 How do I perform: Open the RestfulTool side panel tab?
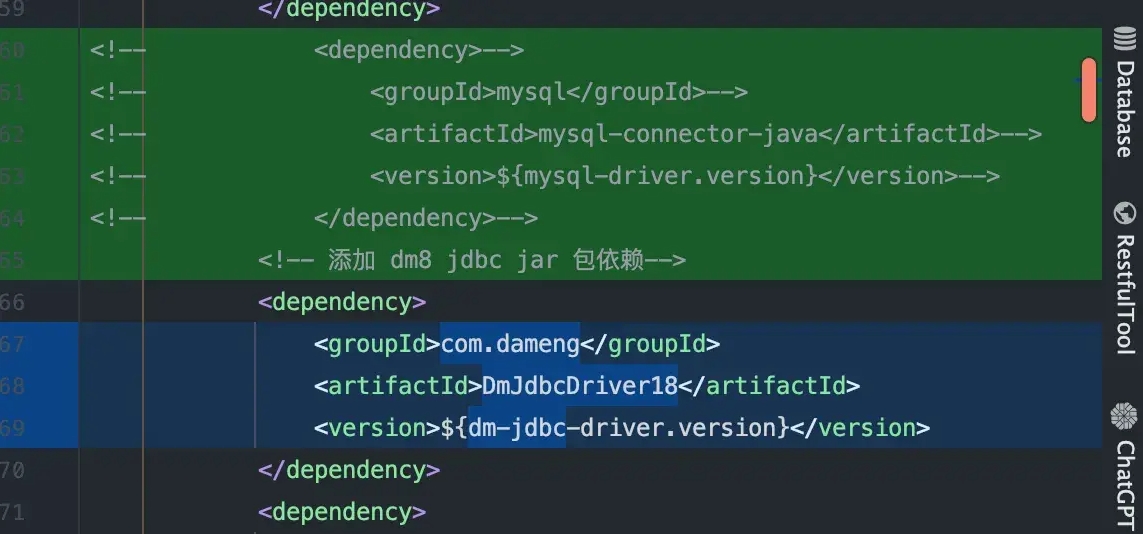(1124, 294)
